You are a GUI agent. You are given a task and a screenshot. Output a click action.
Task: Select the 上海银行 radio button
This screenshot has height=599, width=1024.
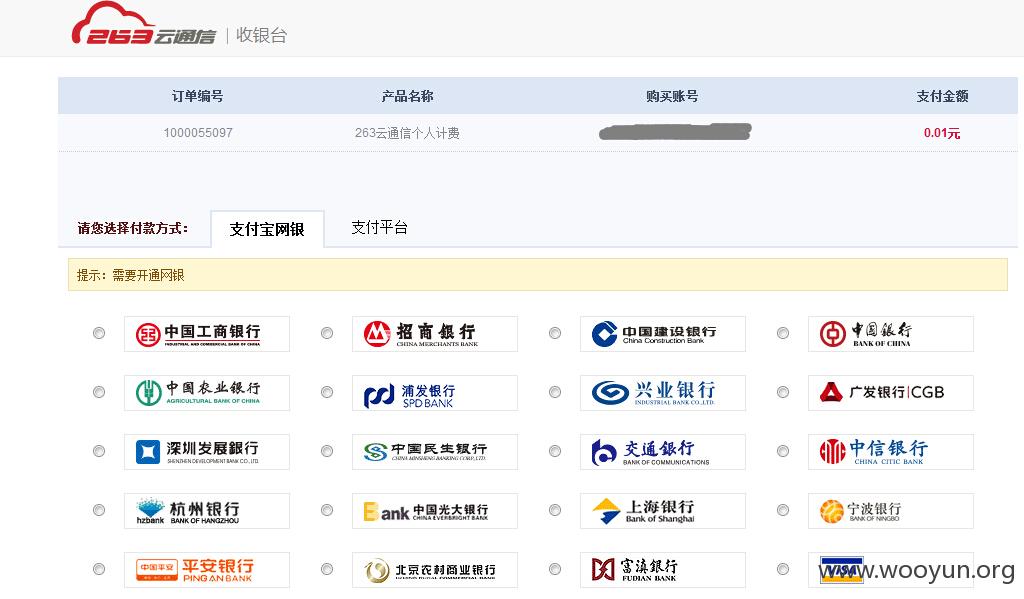point(554,510)
